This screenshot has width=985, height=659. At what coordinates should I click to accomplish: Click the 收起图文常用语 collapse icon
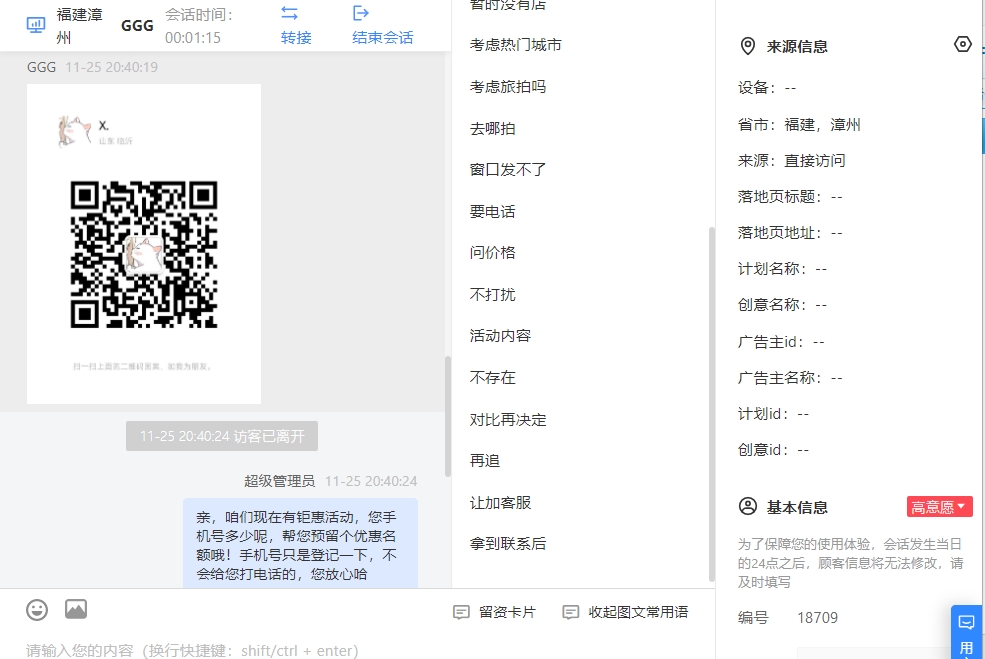(x=570, y=612)
